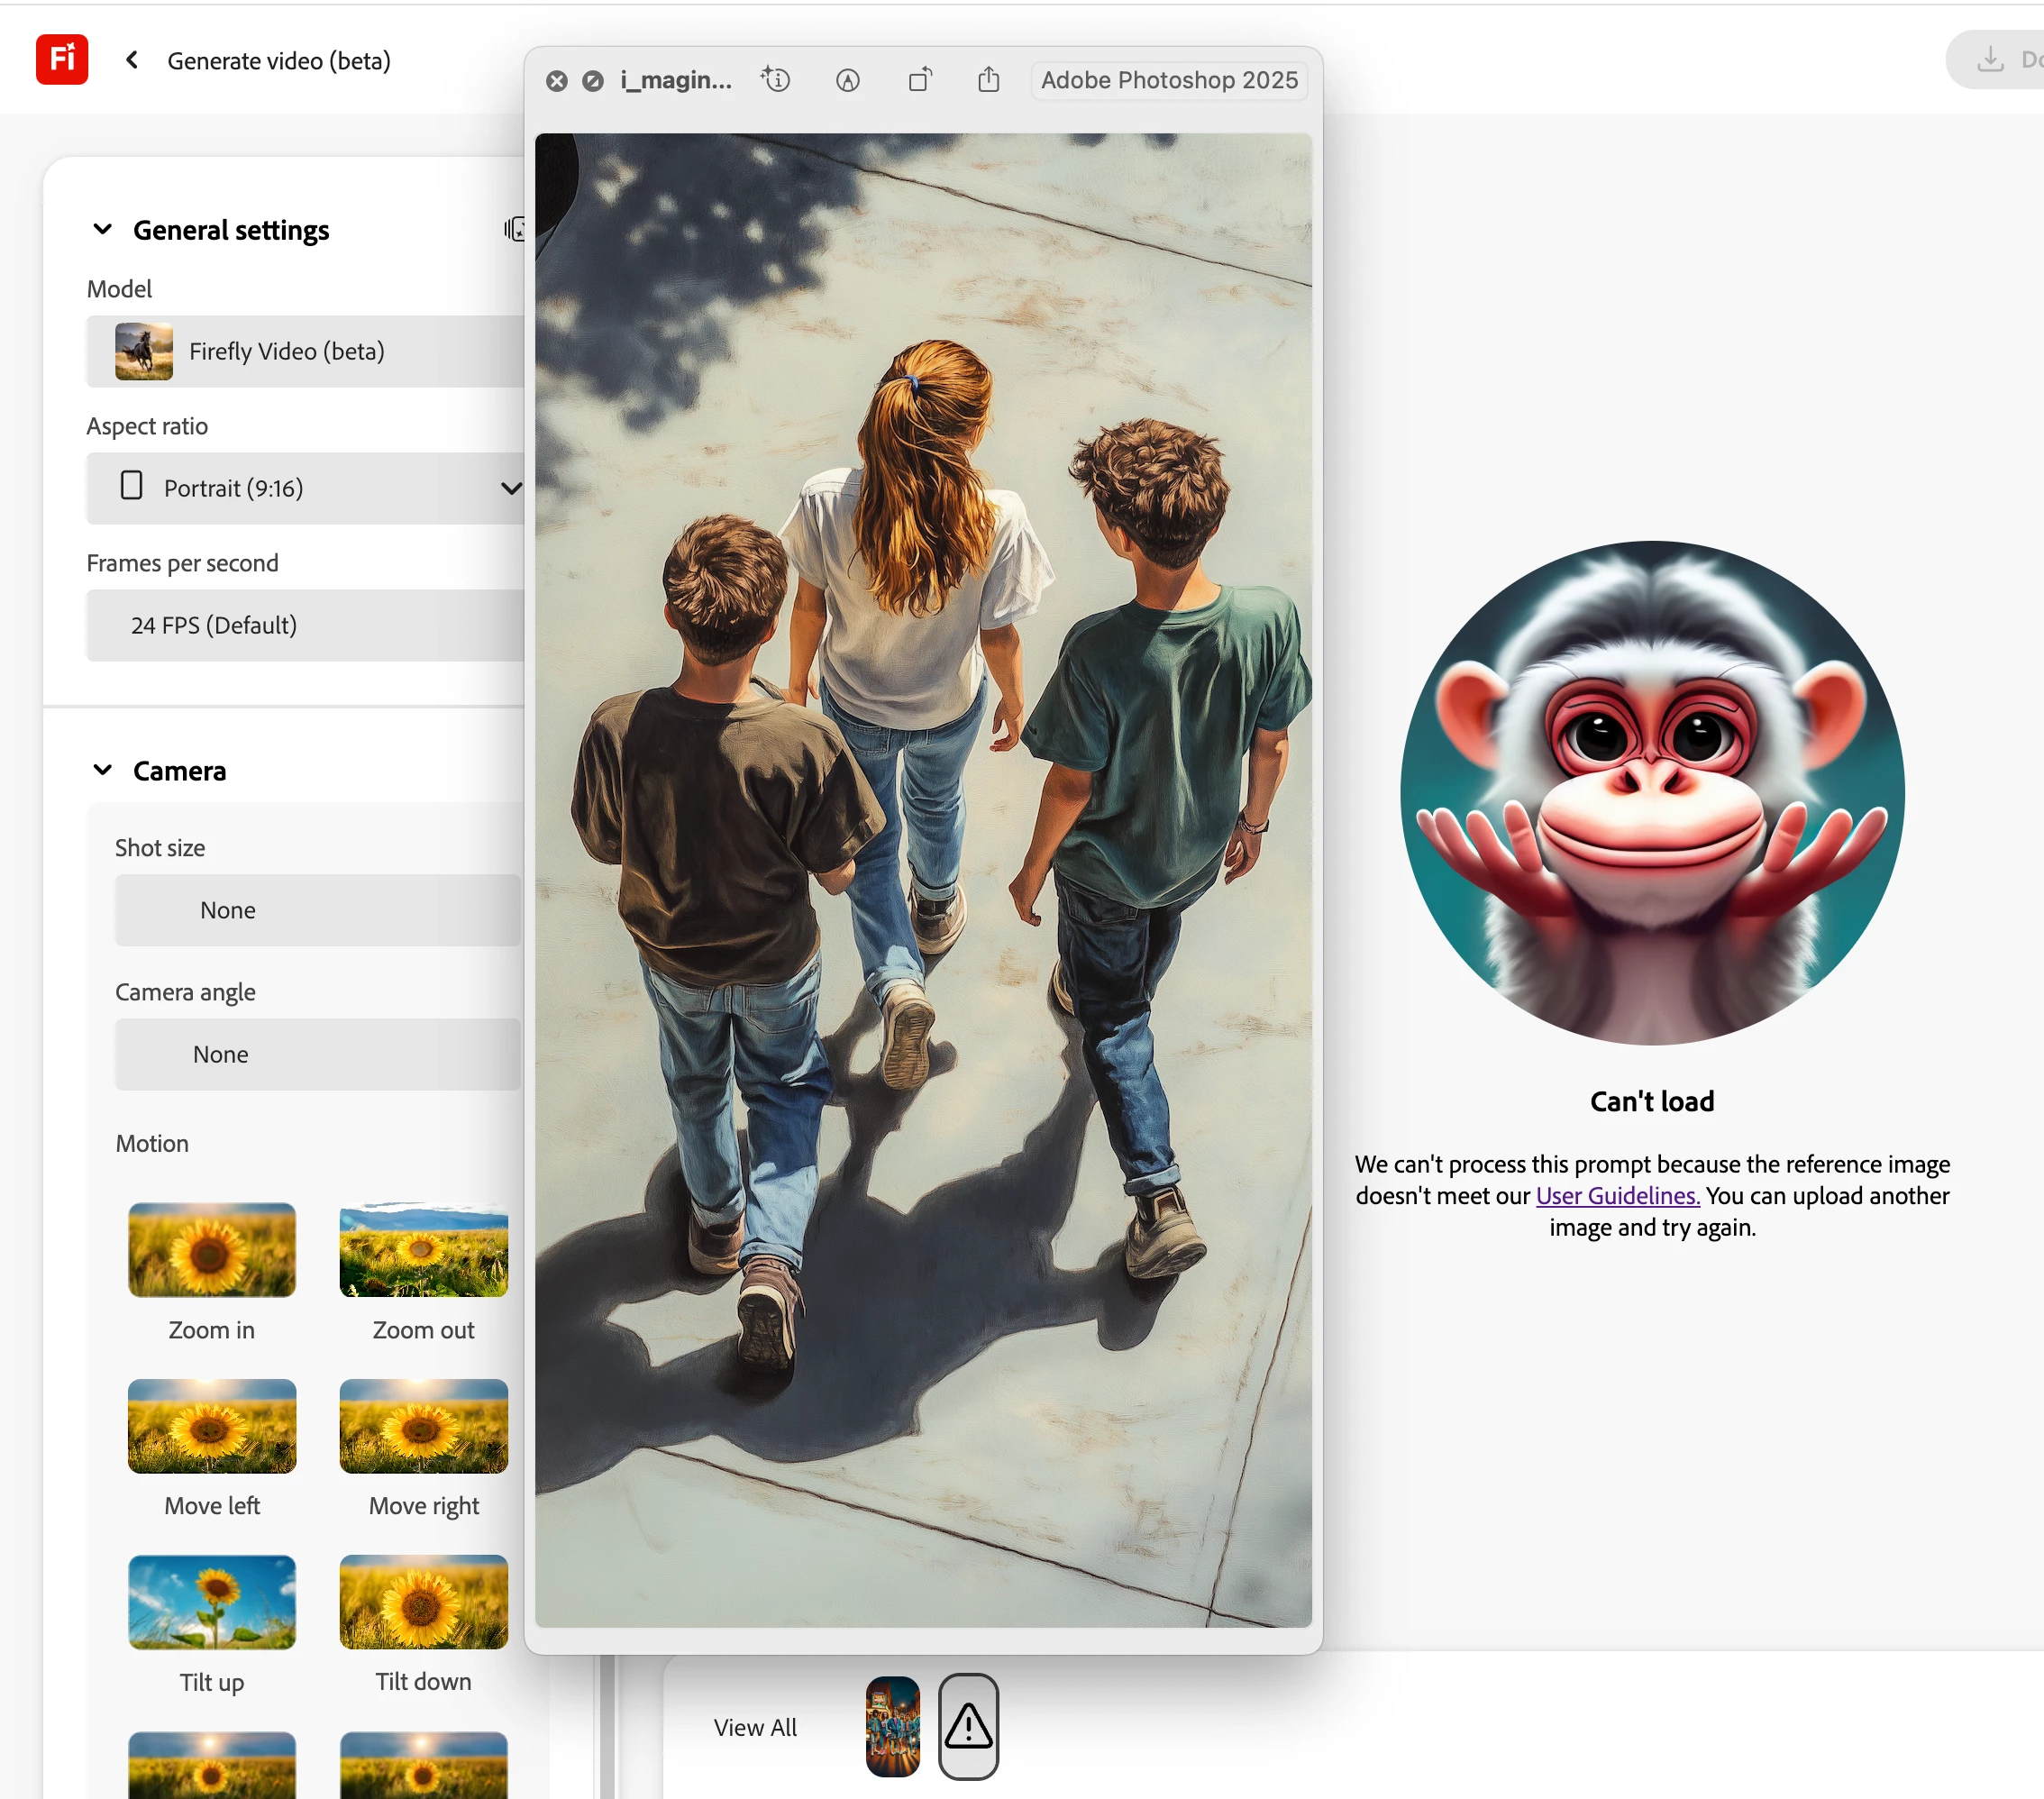Click the Markup pen icon
The image size is (2044, 1799).
(847, 80)
